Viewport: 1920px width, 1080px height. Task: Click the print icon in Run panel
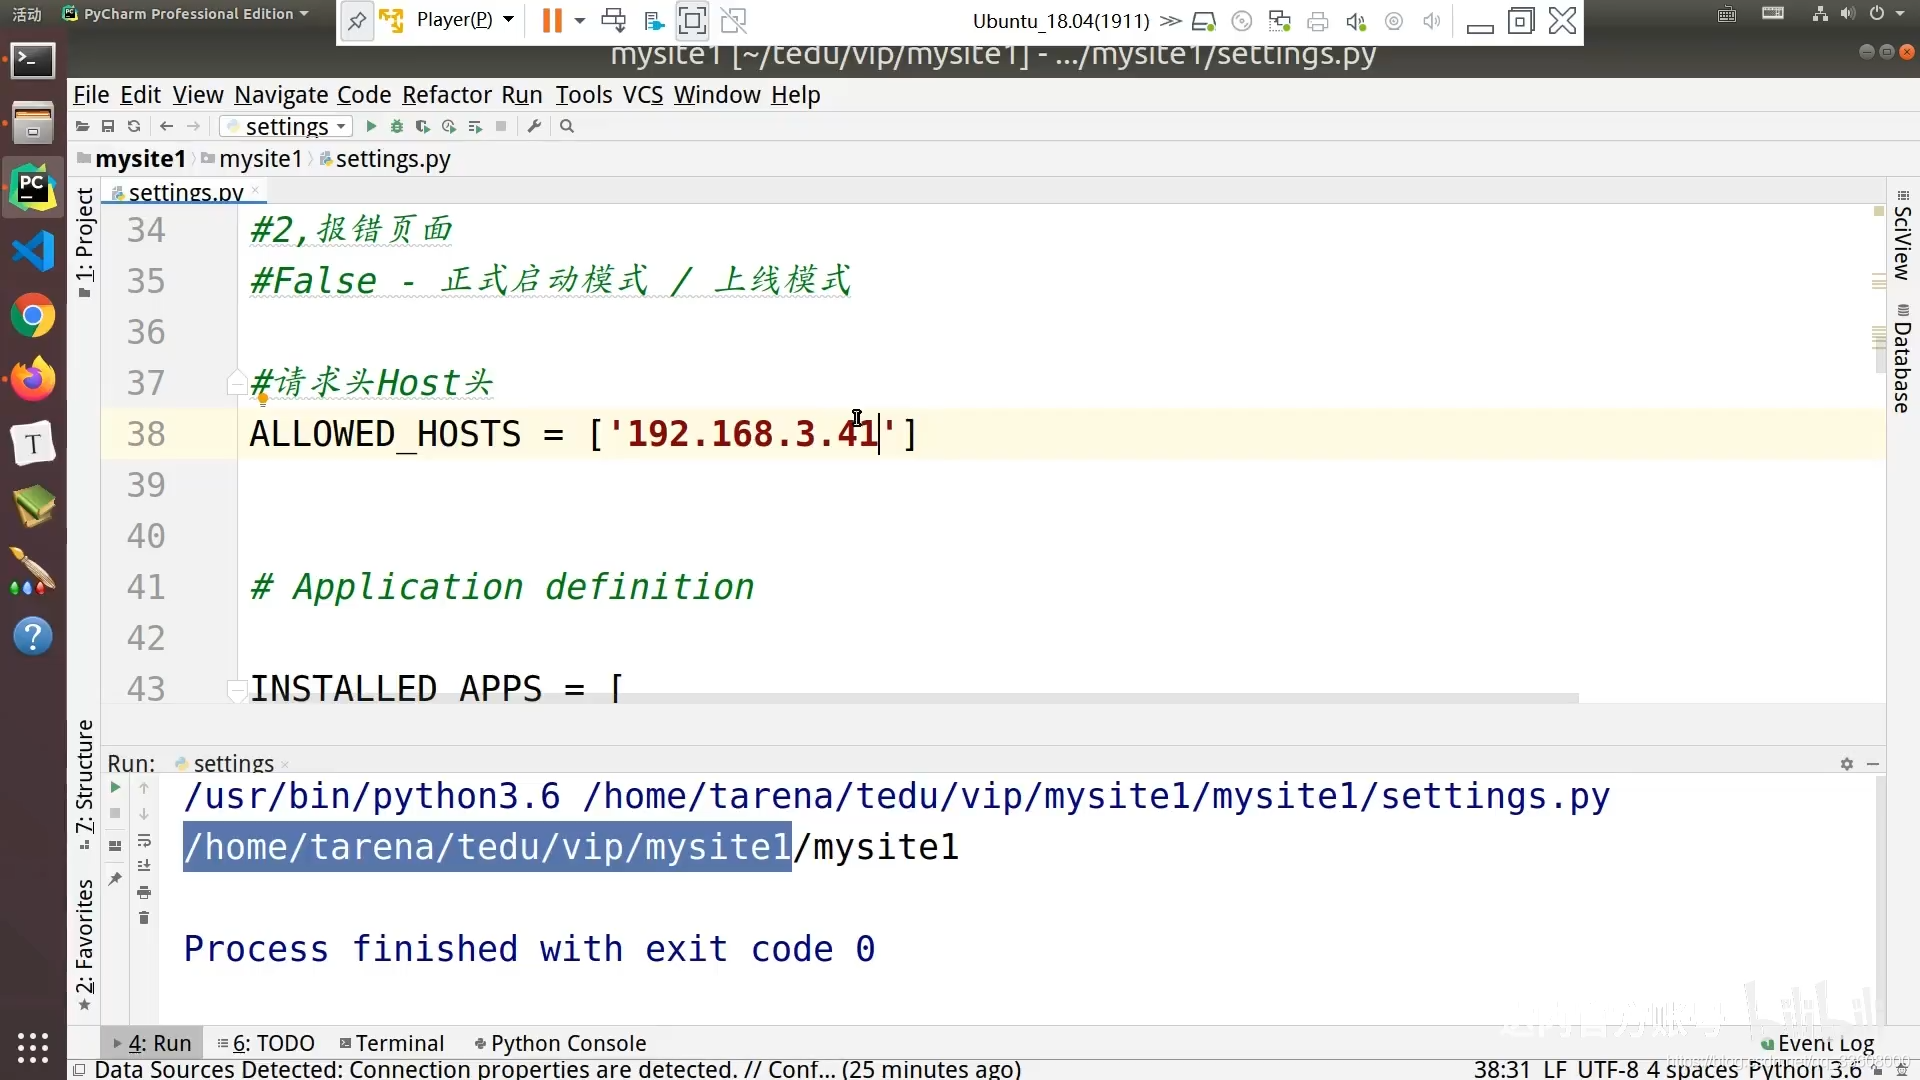coord(144,892)
